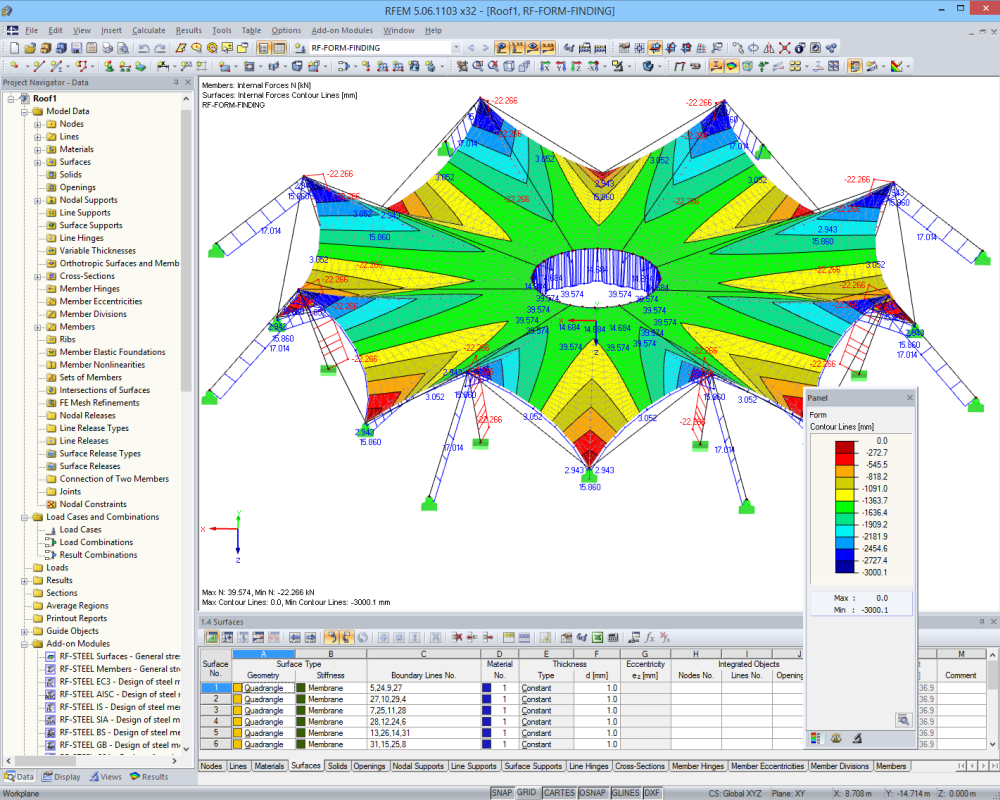1000x800 pixels.
Task: Select the Undo icon on the toolbar
Action: click(x=145, y=47)
